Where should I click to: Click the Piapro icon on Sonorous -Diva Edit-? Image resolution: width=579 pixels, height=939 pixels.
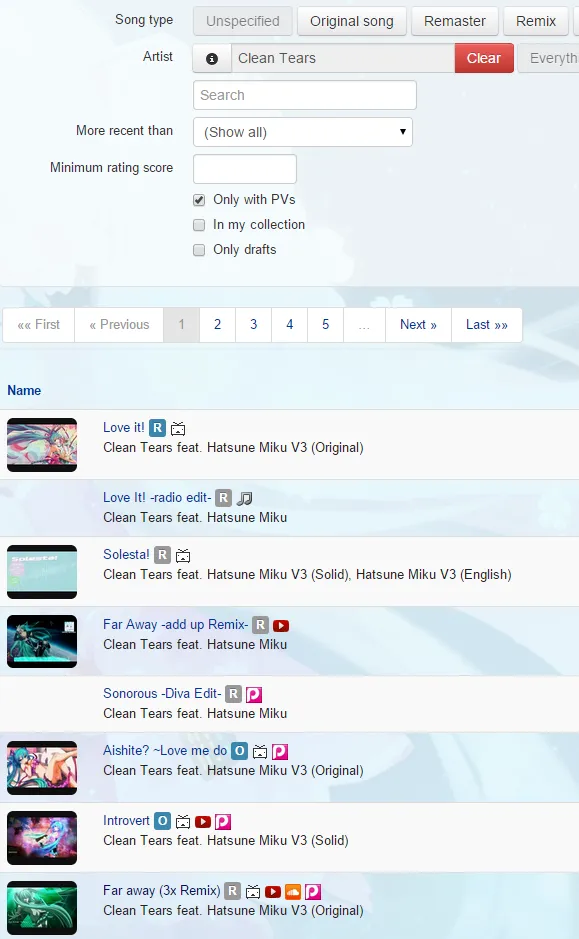254,695
